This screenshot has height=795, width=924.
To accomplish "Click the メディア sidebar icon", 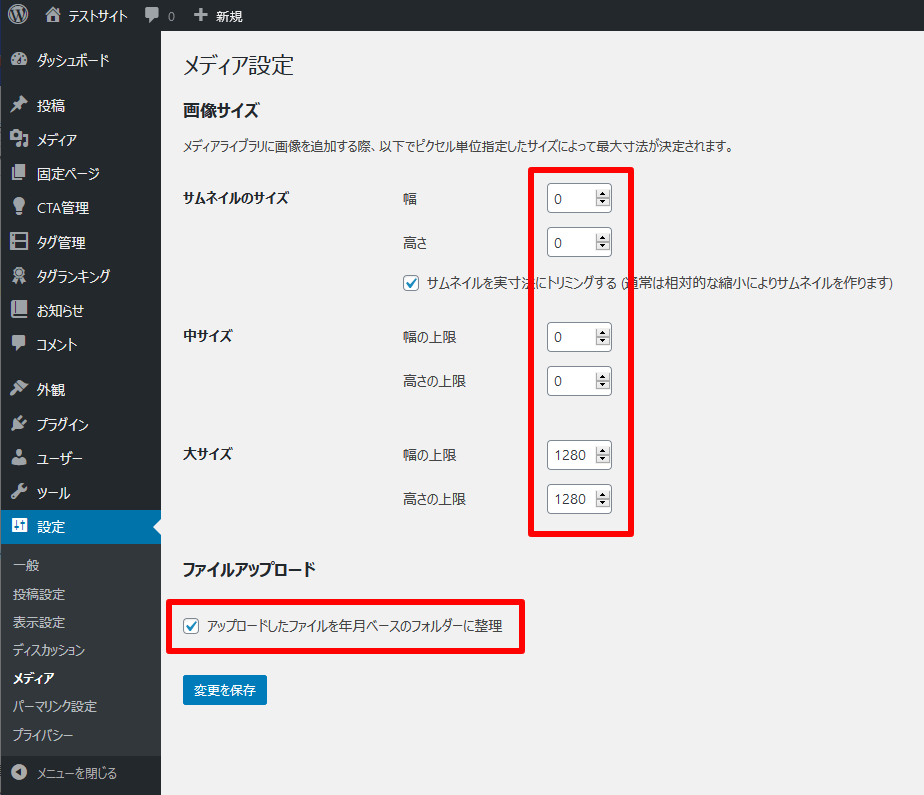I will click(19, 138).
